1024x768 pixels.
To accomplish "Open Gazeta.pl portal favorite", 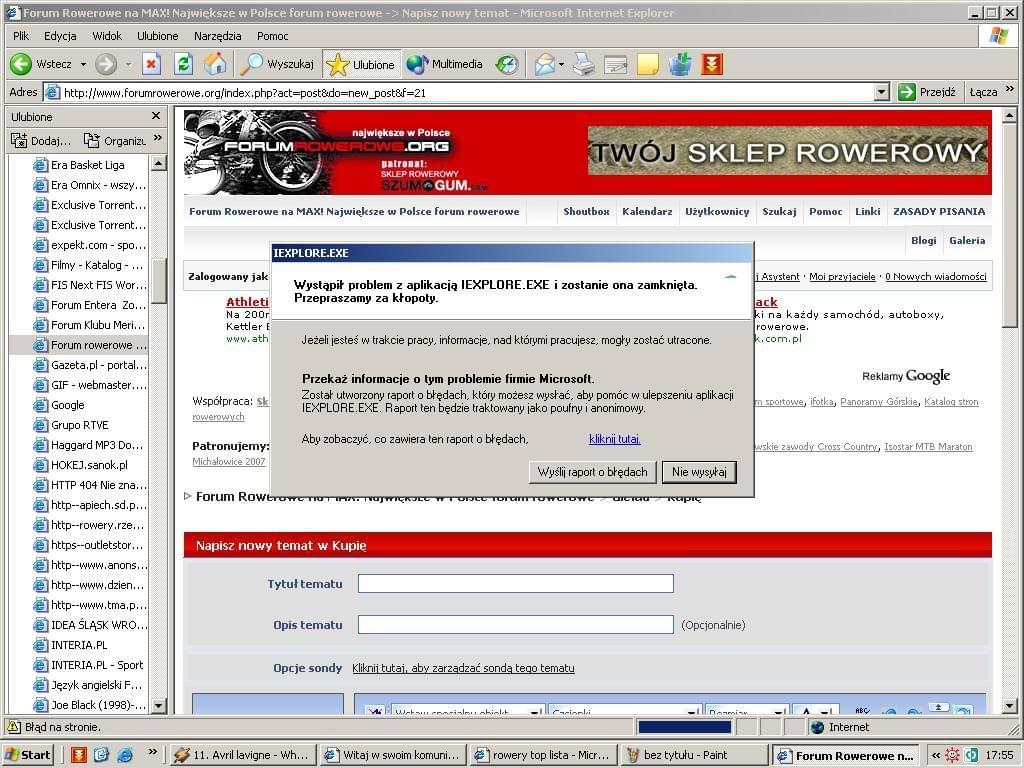I will click(89, 365).
